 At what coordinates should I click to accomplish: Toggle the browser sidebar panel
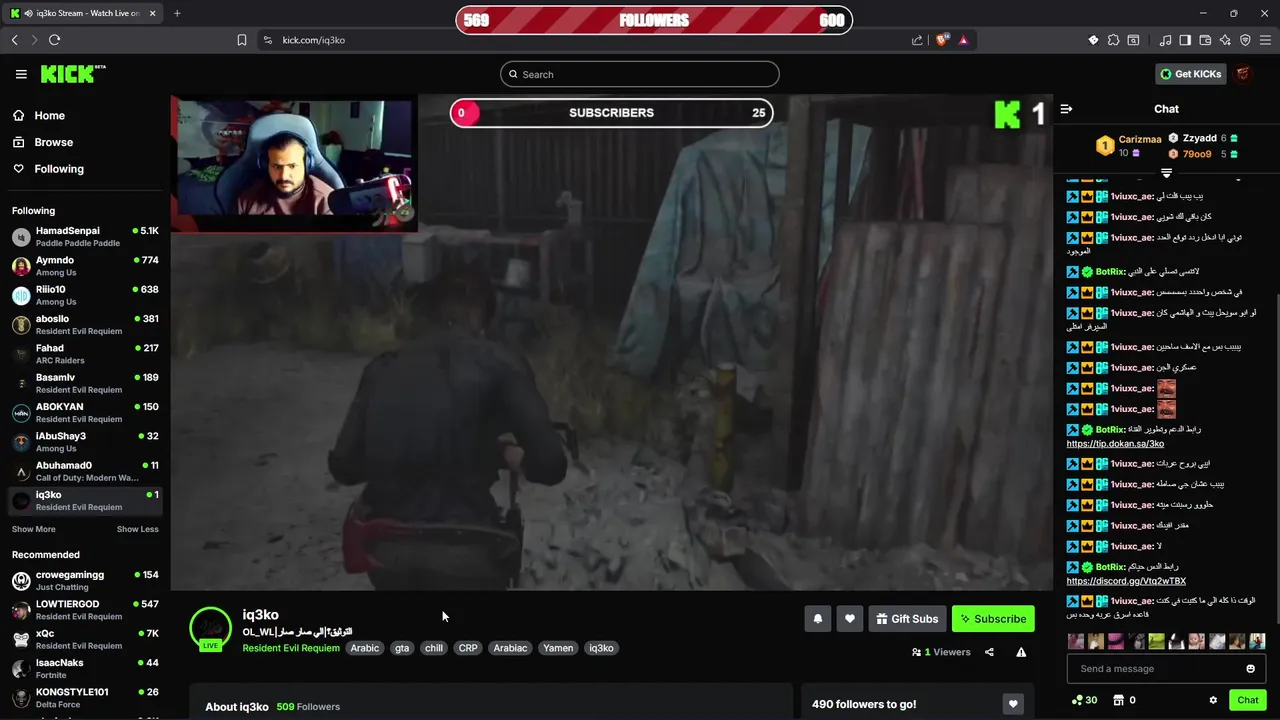click(x=1185, y=40)
